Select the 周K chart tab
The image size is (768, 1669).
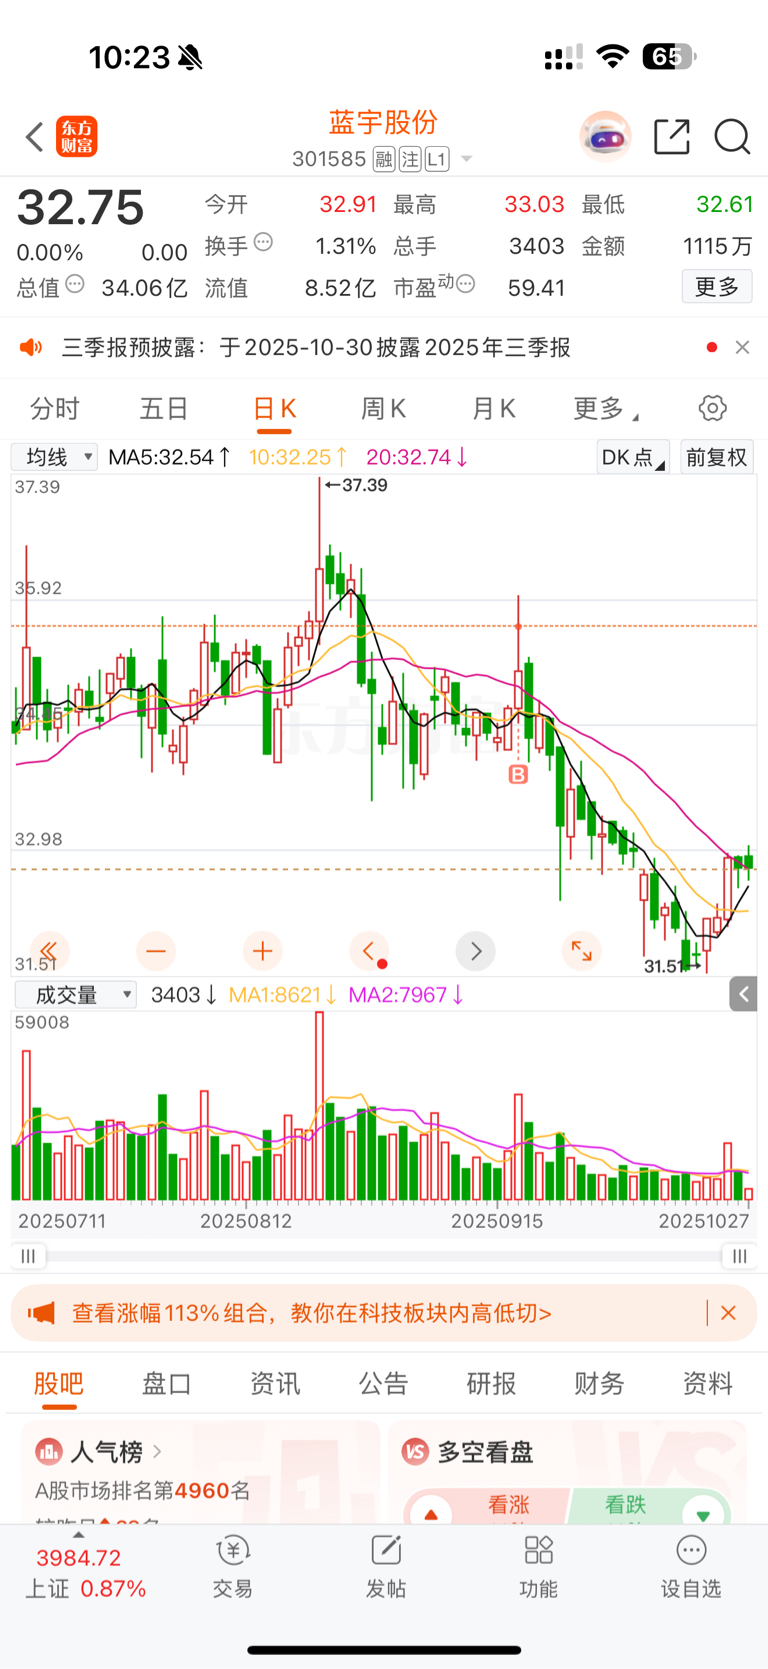(384, 408)
